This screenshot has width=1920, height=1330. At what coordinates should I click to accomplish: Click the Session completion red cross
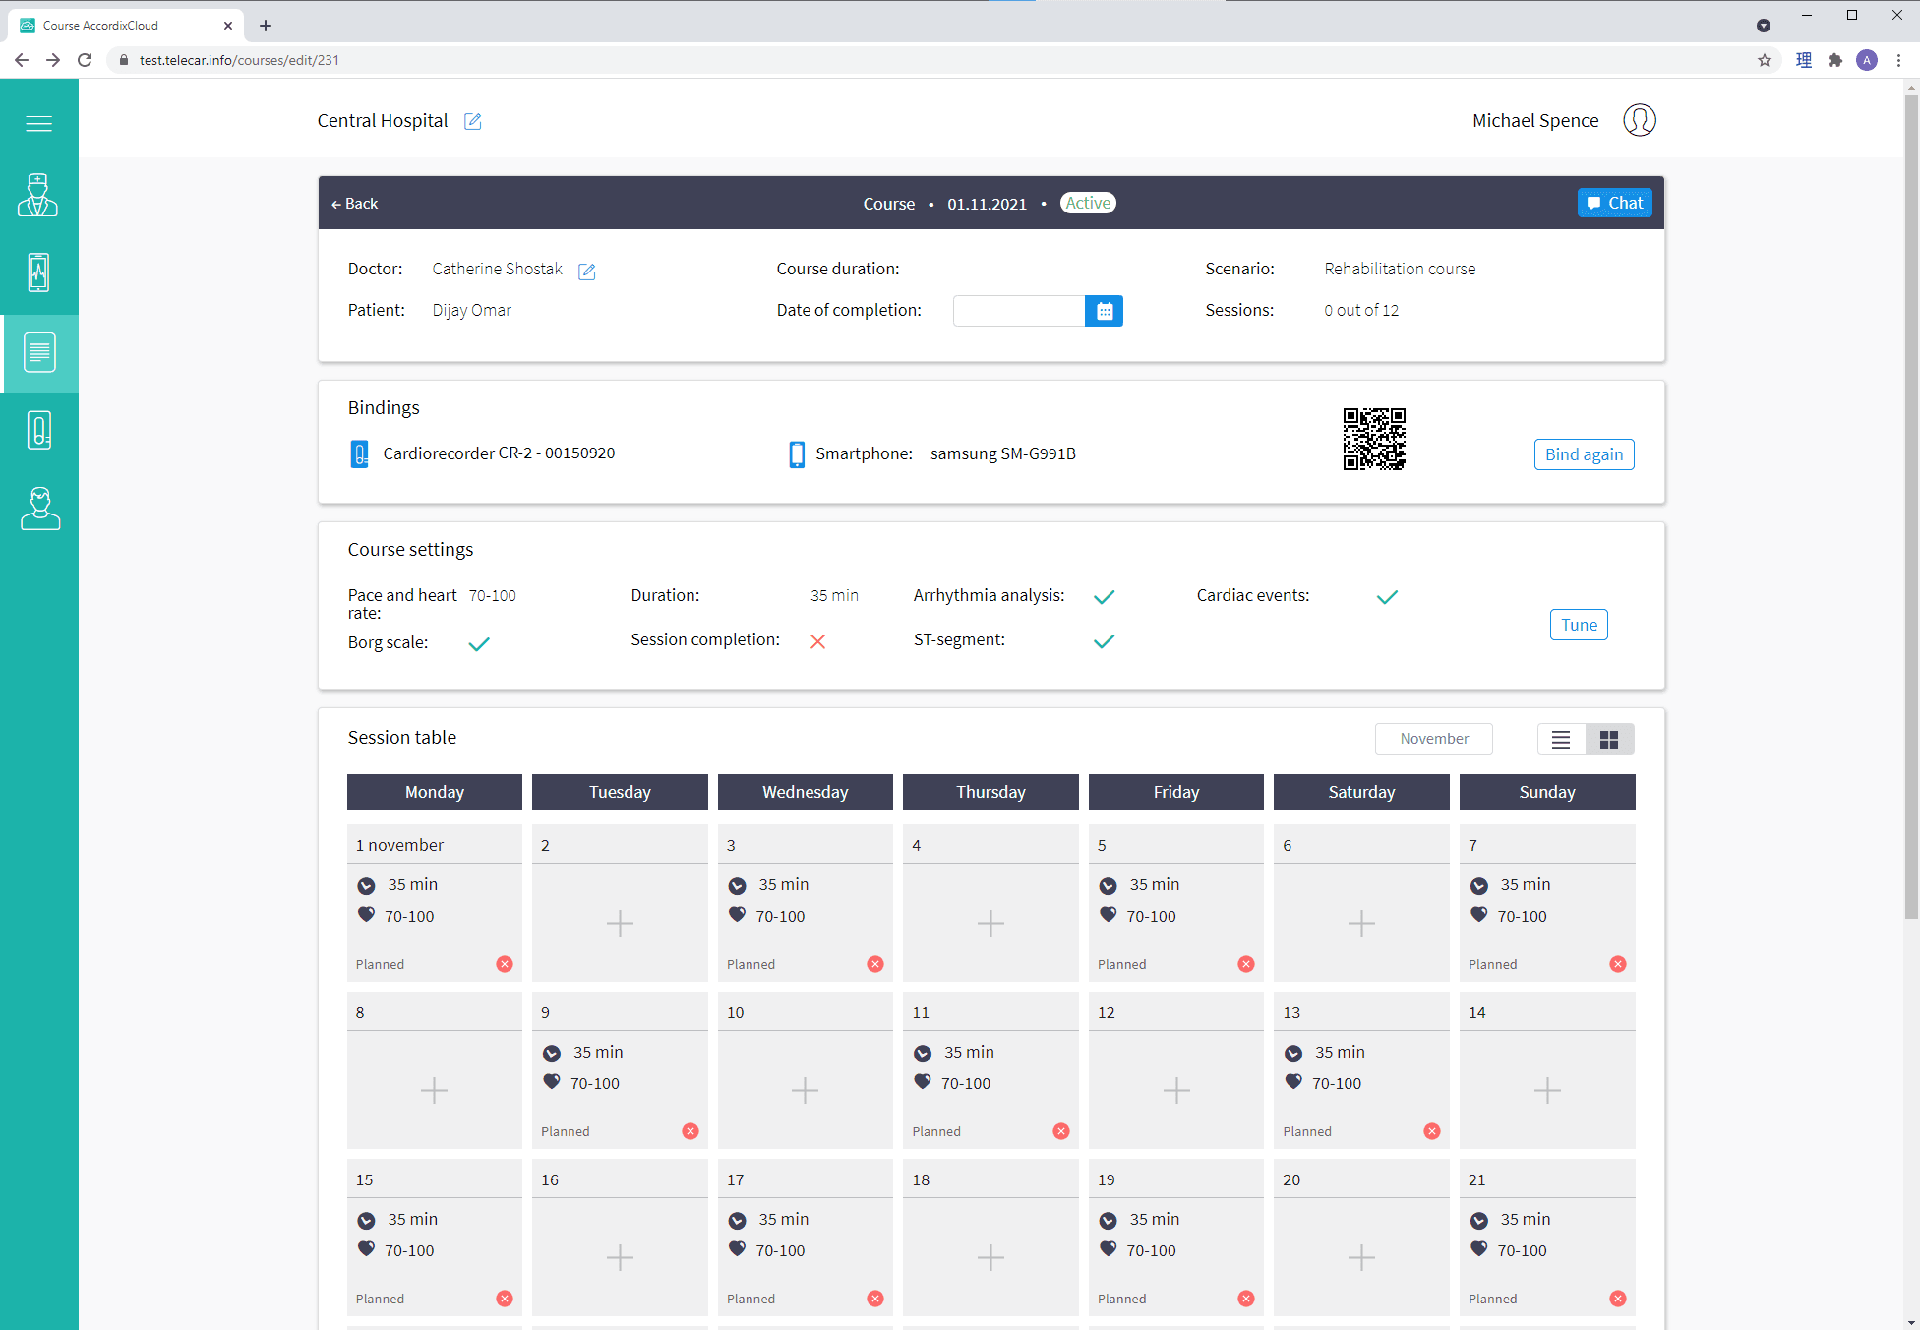coord(818,642)
